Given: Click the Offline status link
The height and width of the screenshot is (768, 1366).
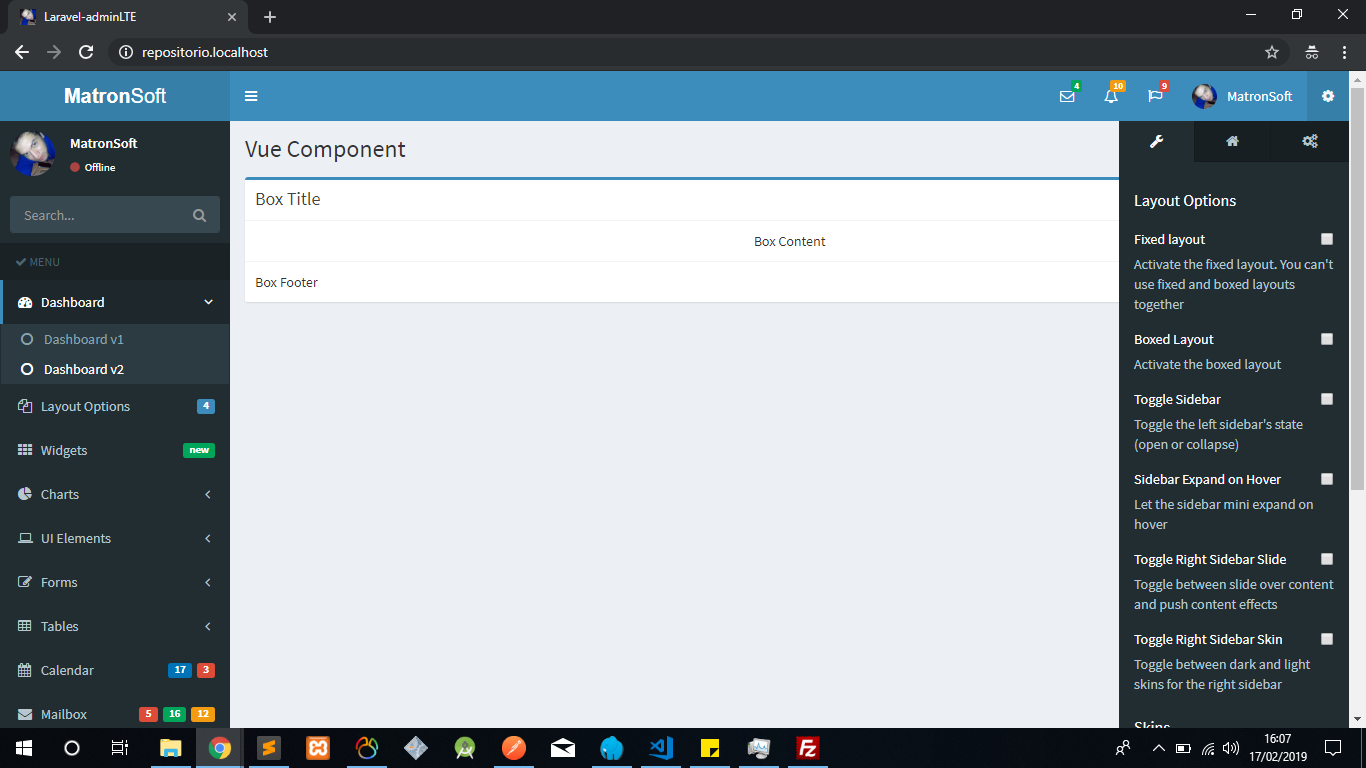Looking at the screenshot, I should coord(93,167).
